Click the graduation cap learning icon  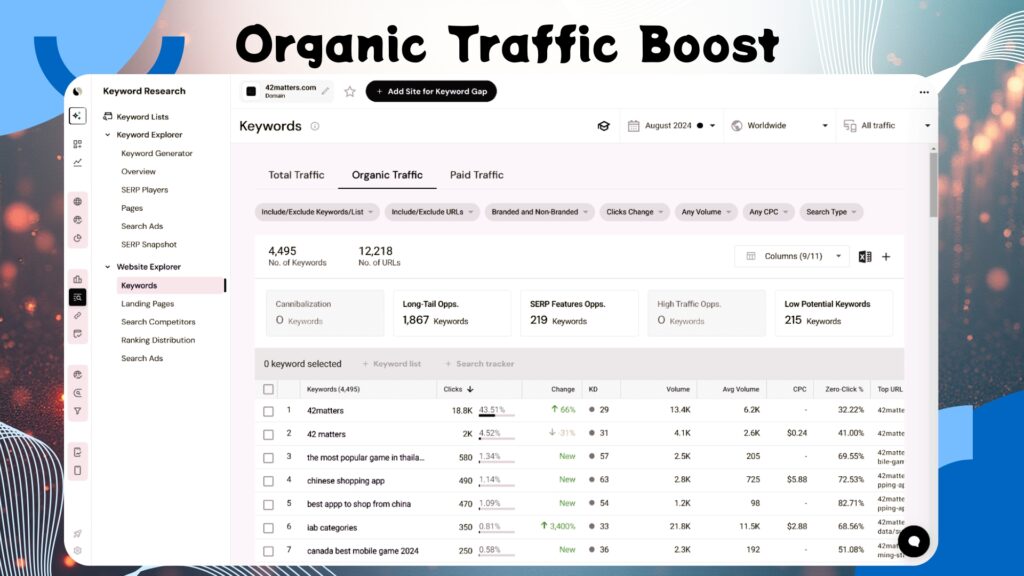(603, 126)
